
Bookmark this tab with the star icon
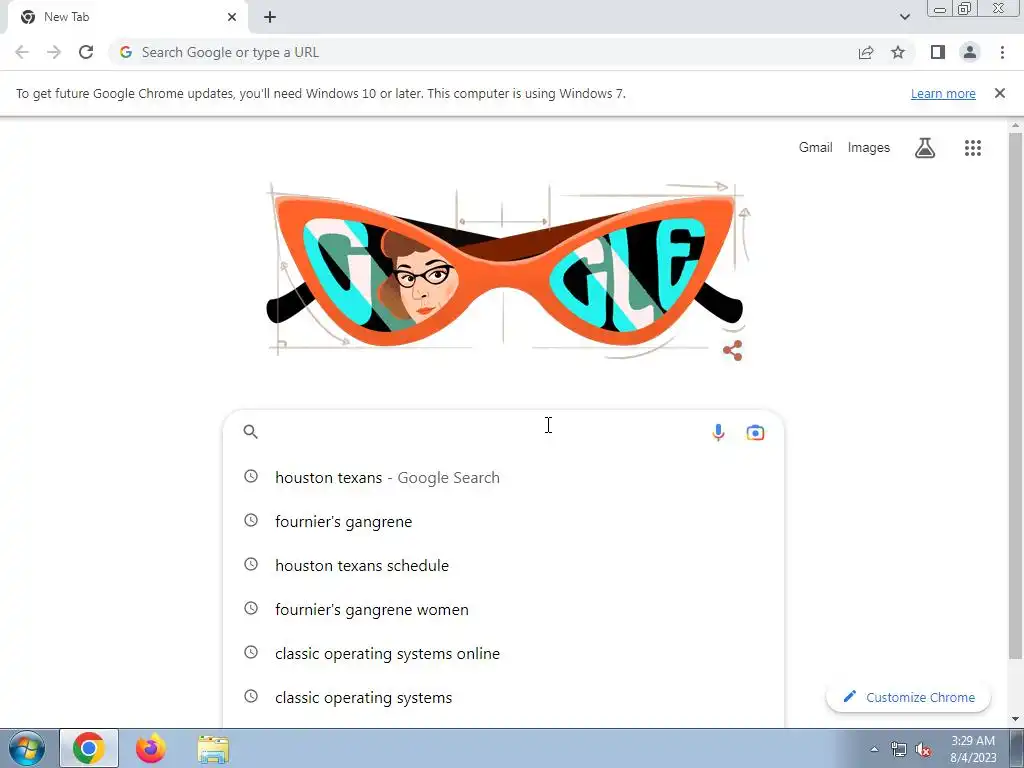coord(898,52)
